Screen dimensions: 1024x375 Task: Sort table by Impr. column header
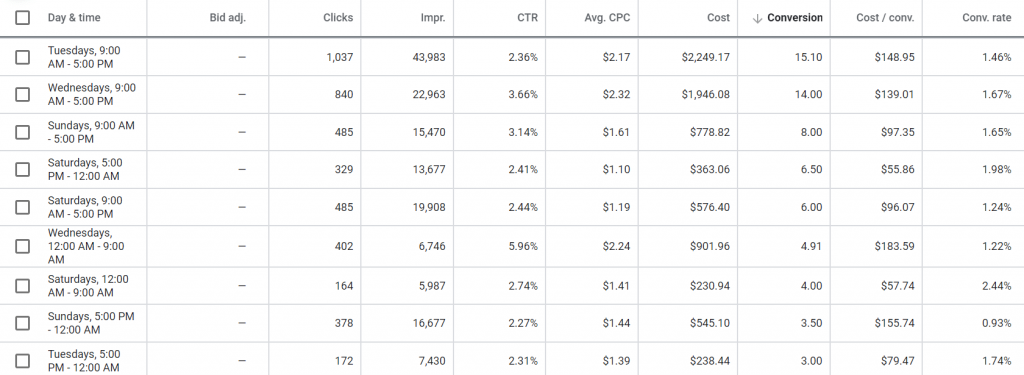click(x=433, y=18)
